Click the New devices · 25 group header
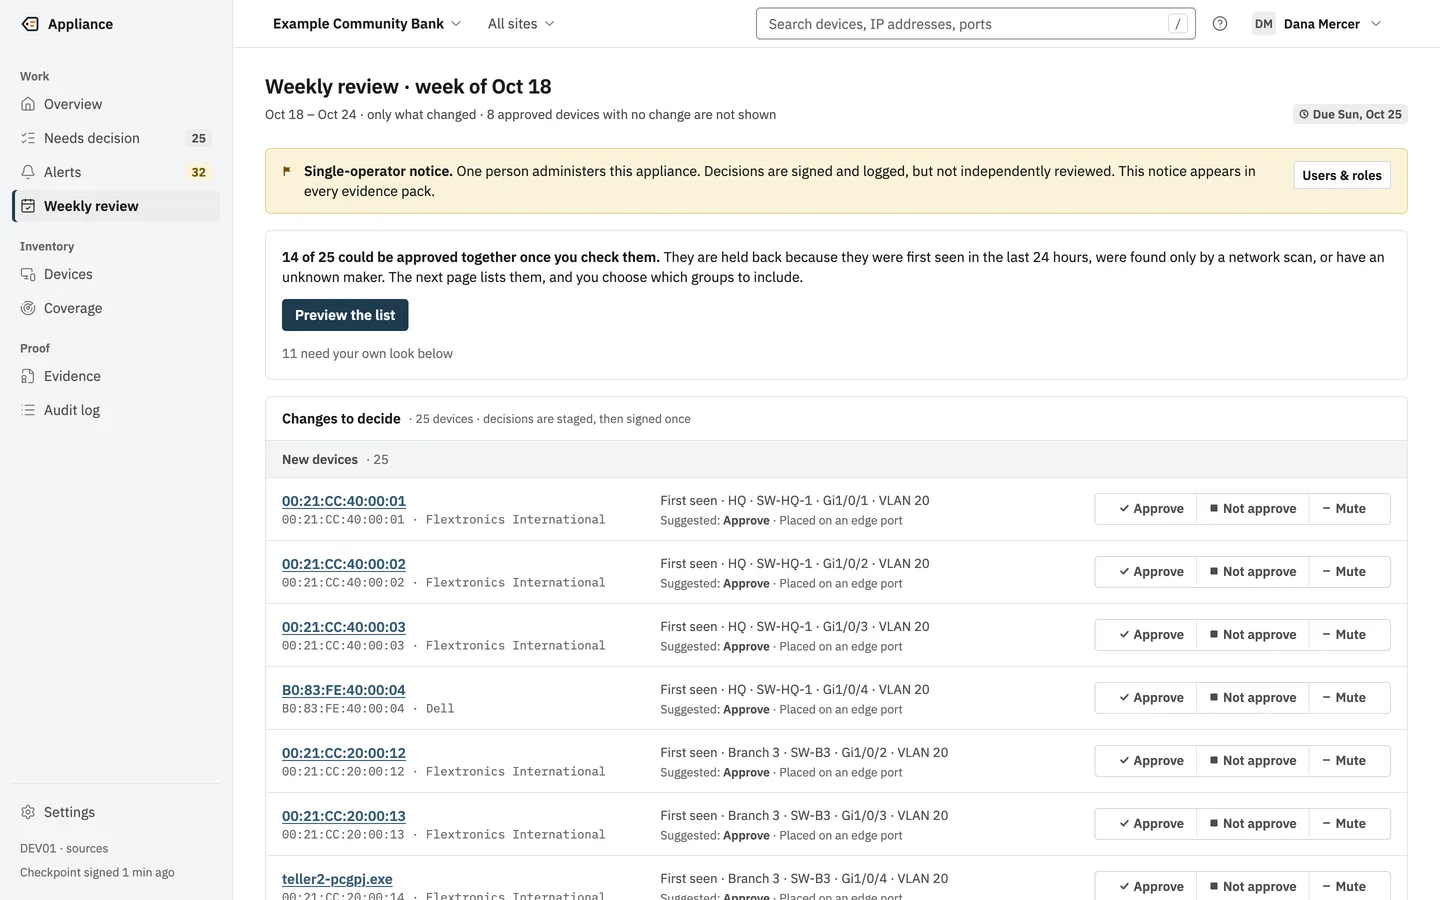This screenshot has height=900, width=1440. [836, 459]
